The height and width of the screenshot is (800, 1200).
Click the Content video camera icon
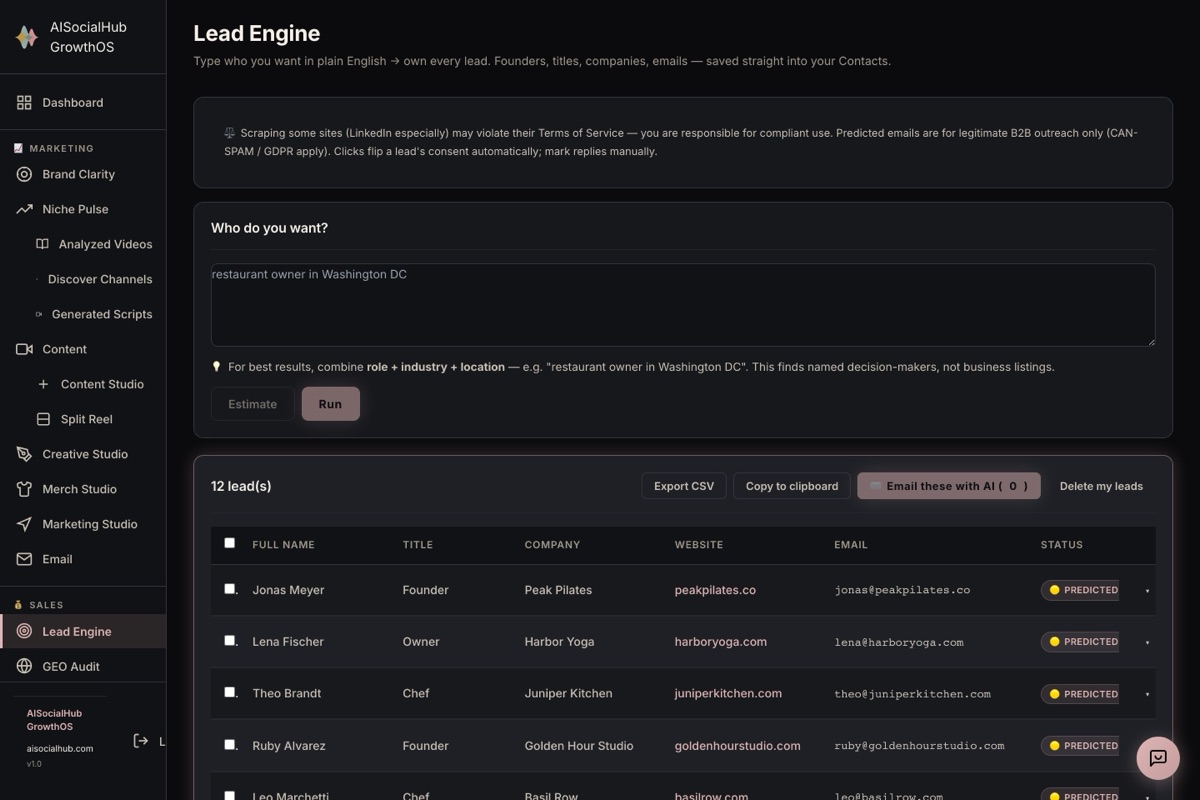tap(24, 349)
